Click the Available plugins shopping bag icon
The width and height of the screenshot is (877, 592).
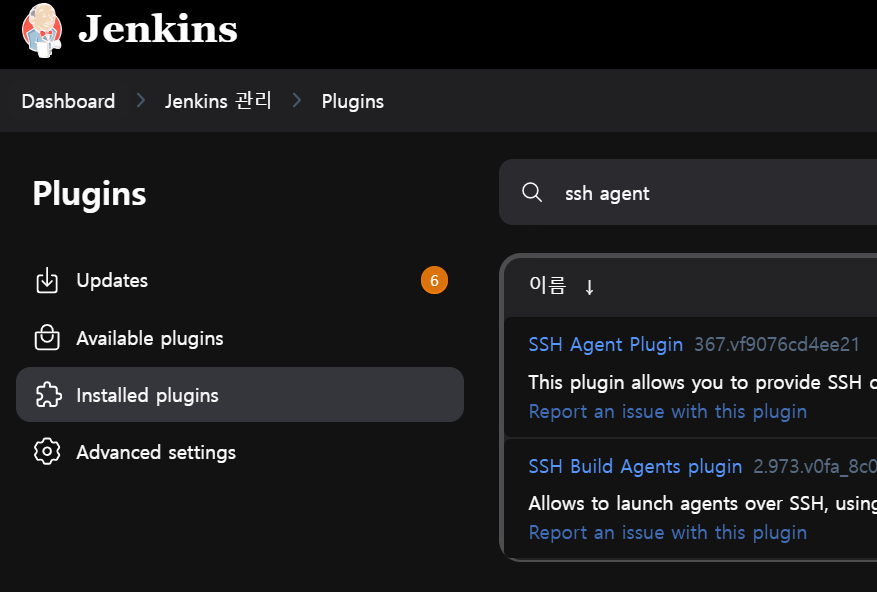47,338
